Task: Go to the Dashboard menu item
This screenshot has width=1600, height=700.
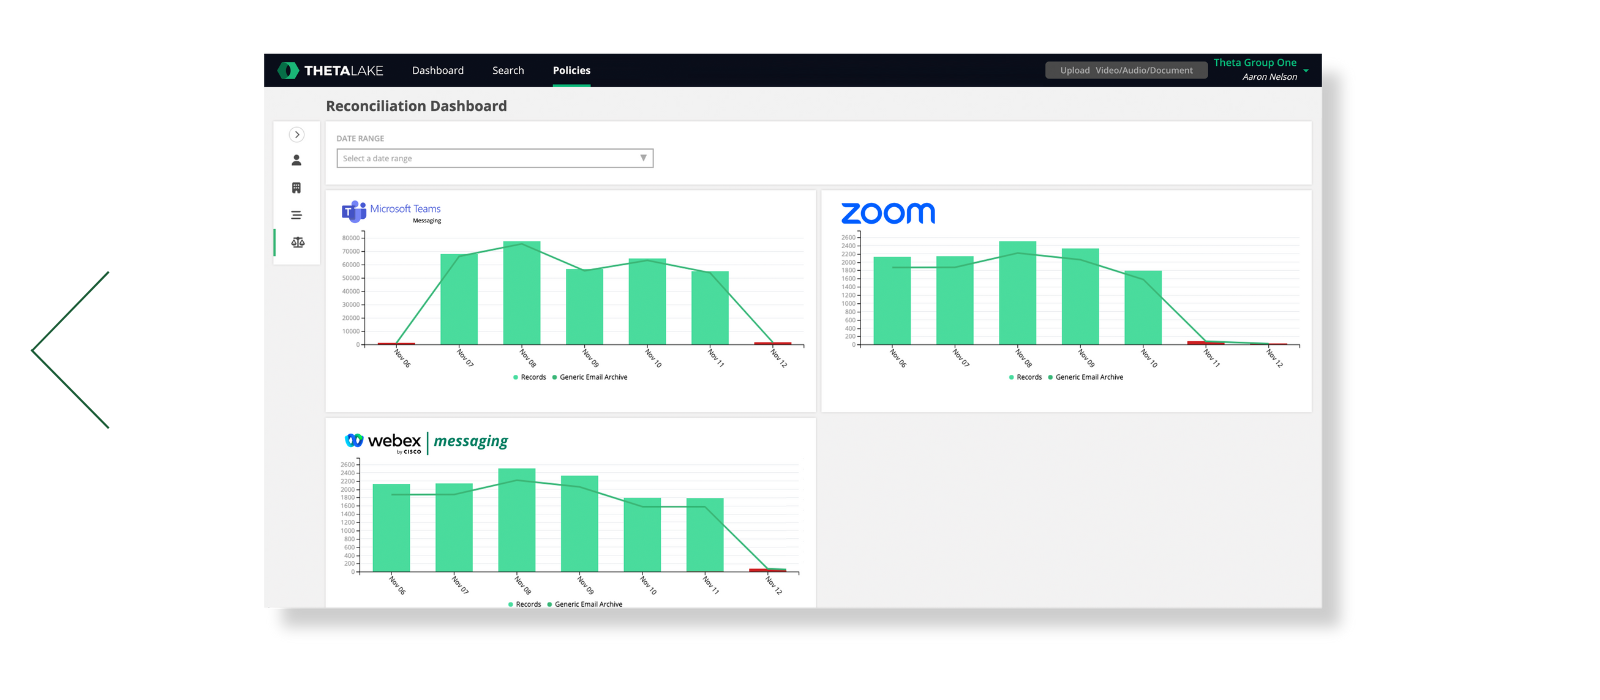Action: (x=438, y=71)
